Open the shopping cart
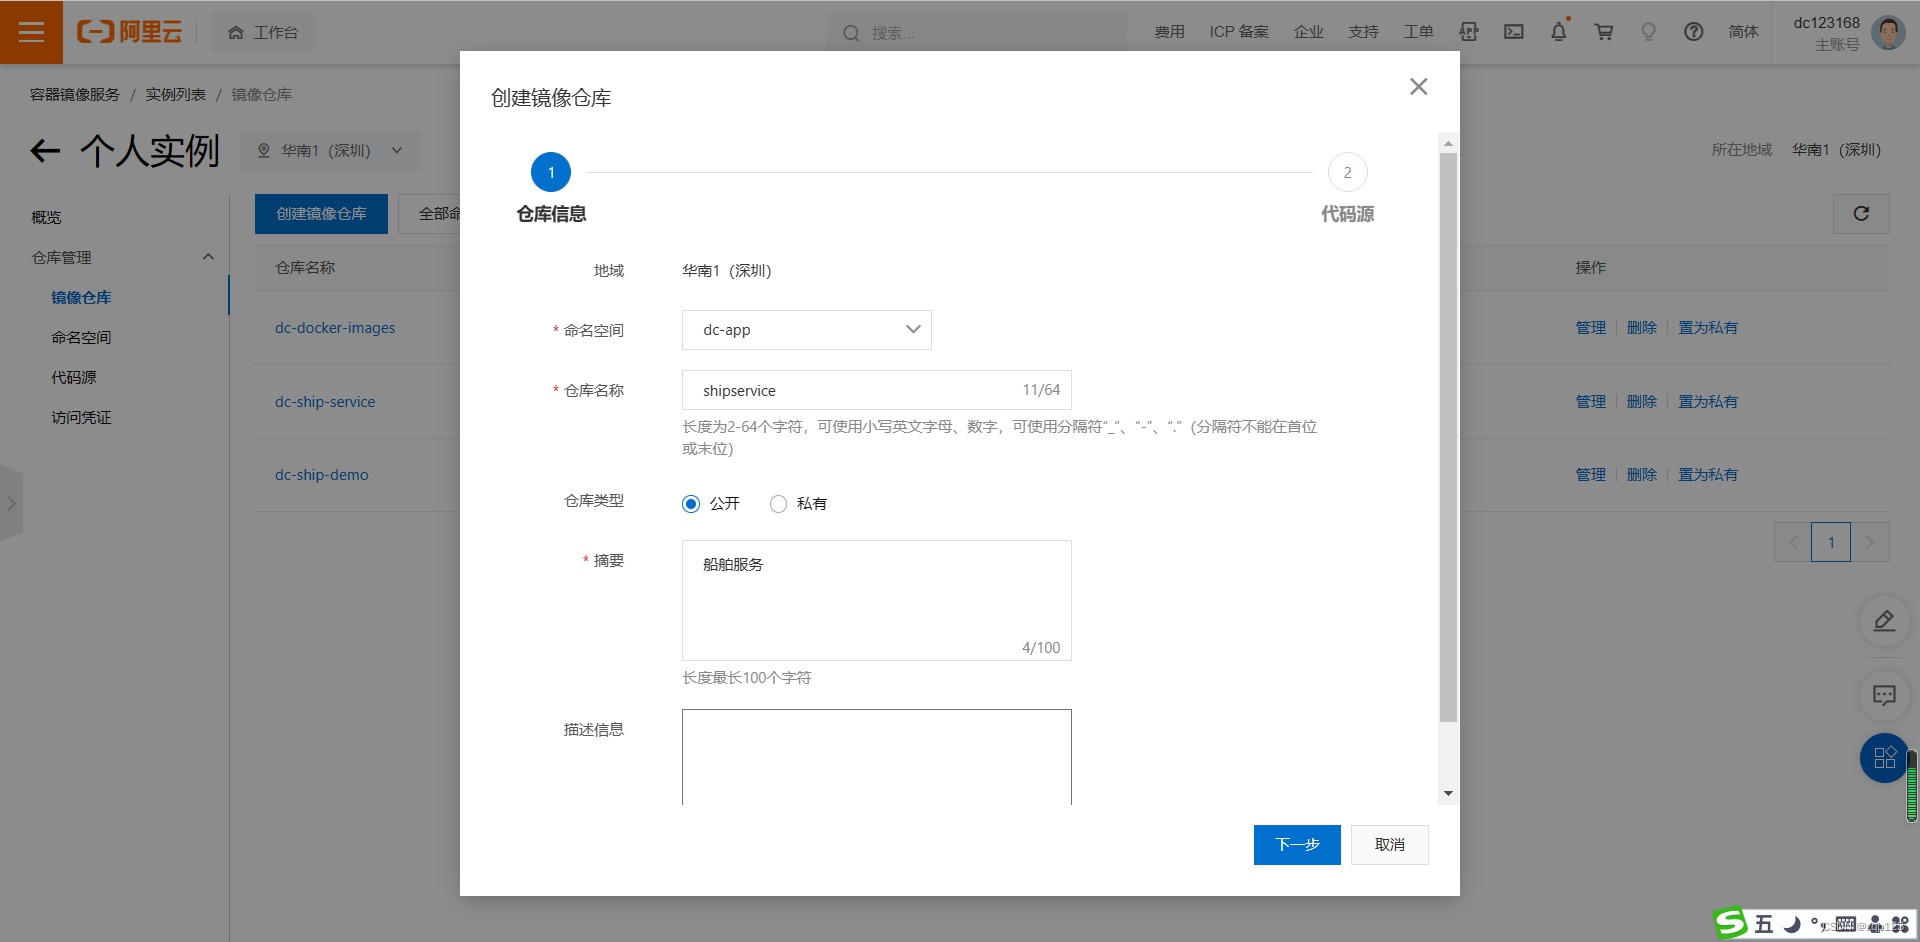 pos(1603,31)
